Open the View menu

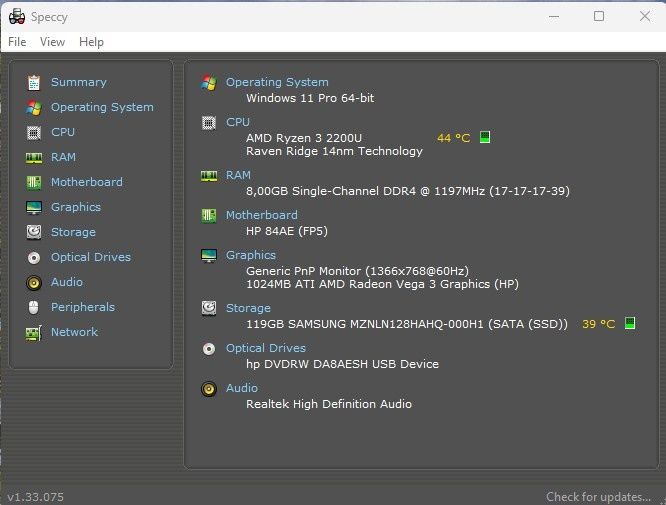(52, 42)
